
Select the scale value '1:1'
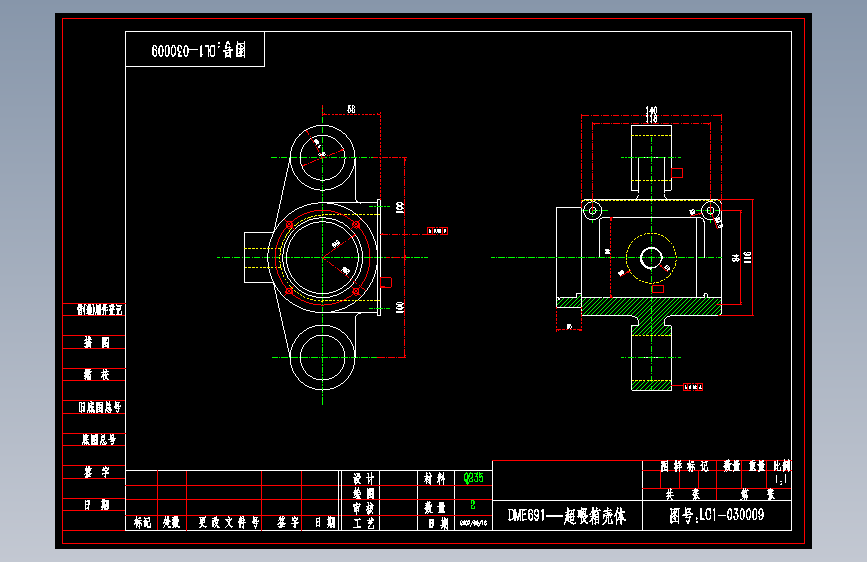coord(781,480)
